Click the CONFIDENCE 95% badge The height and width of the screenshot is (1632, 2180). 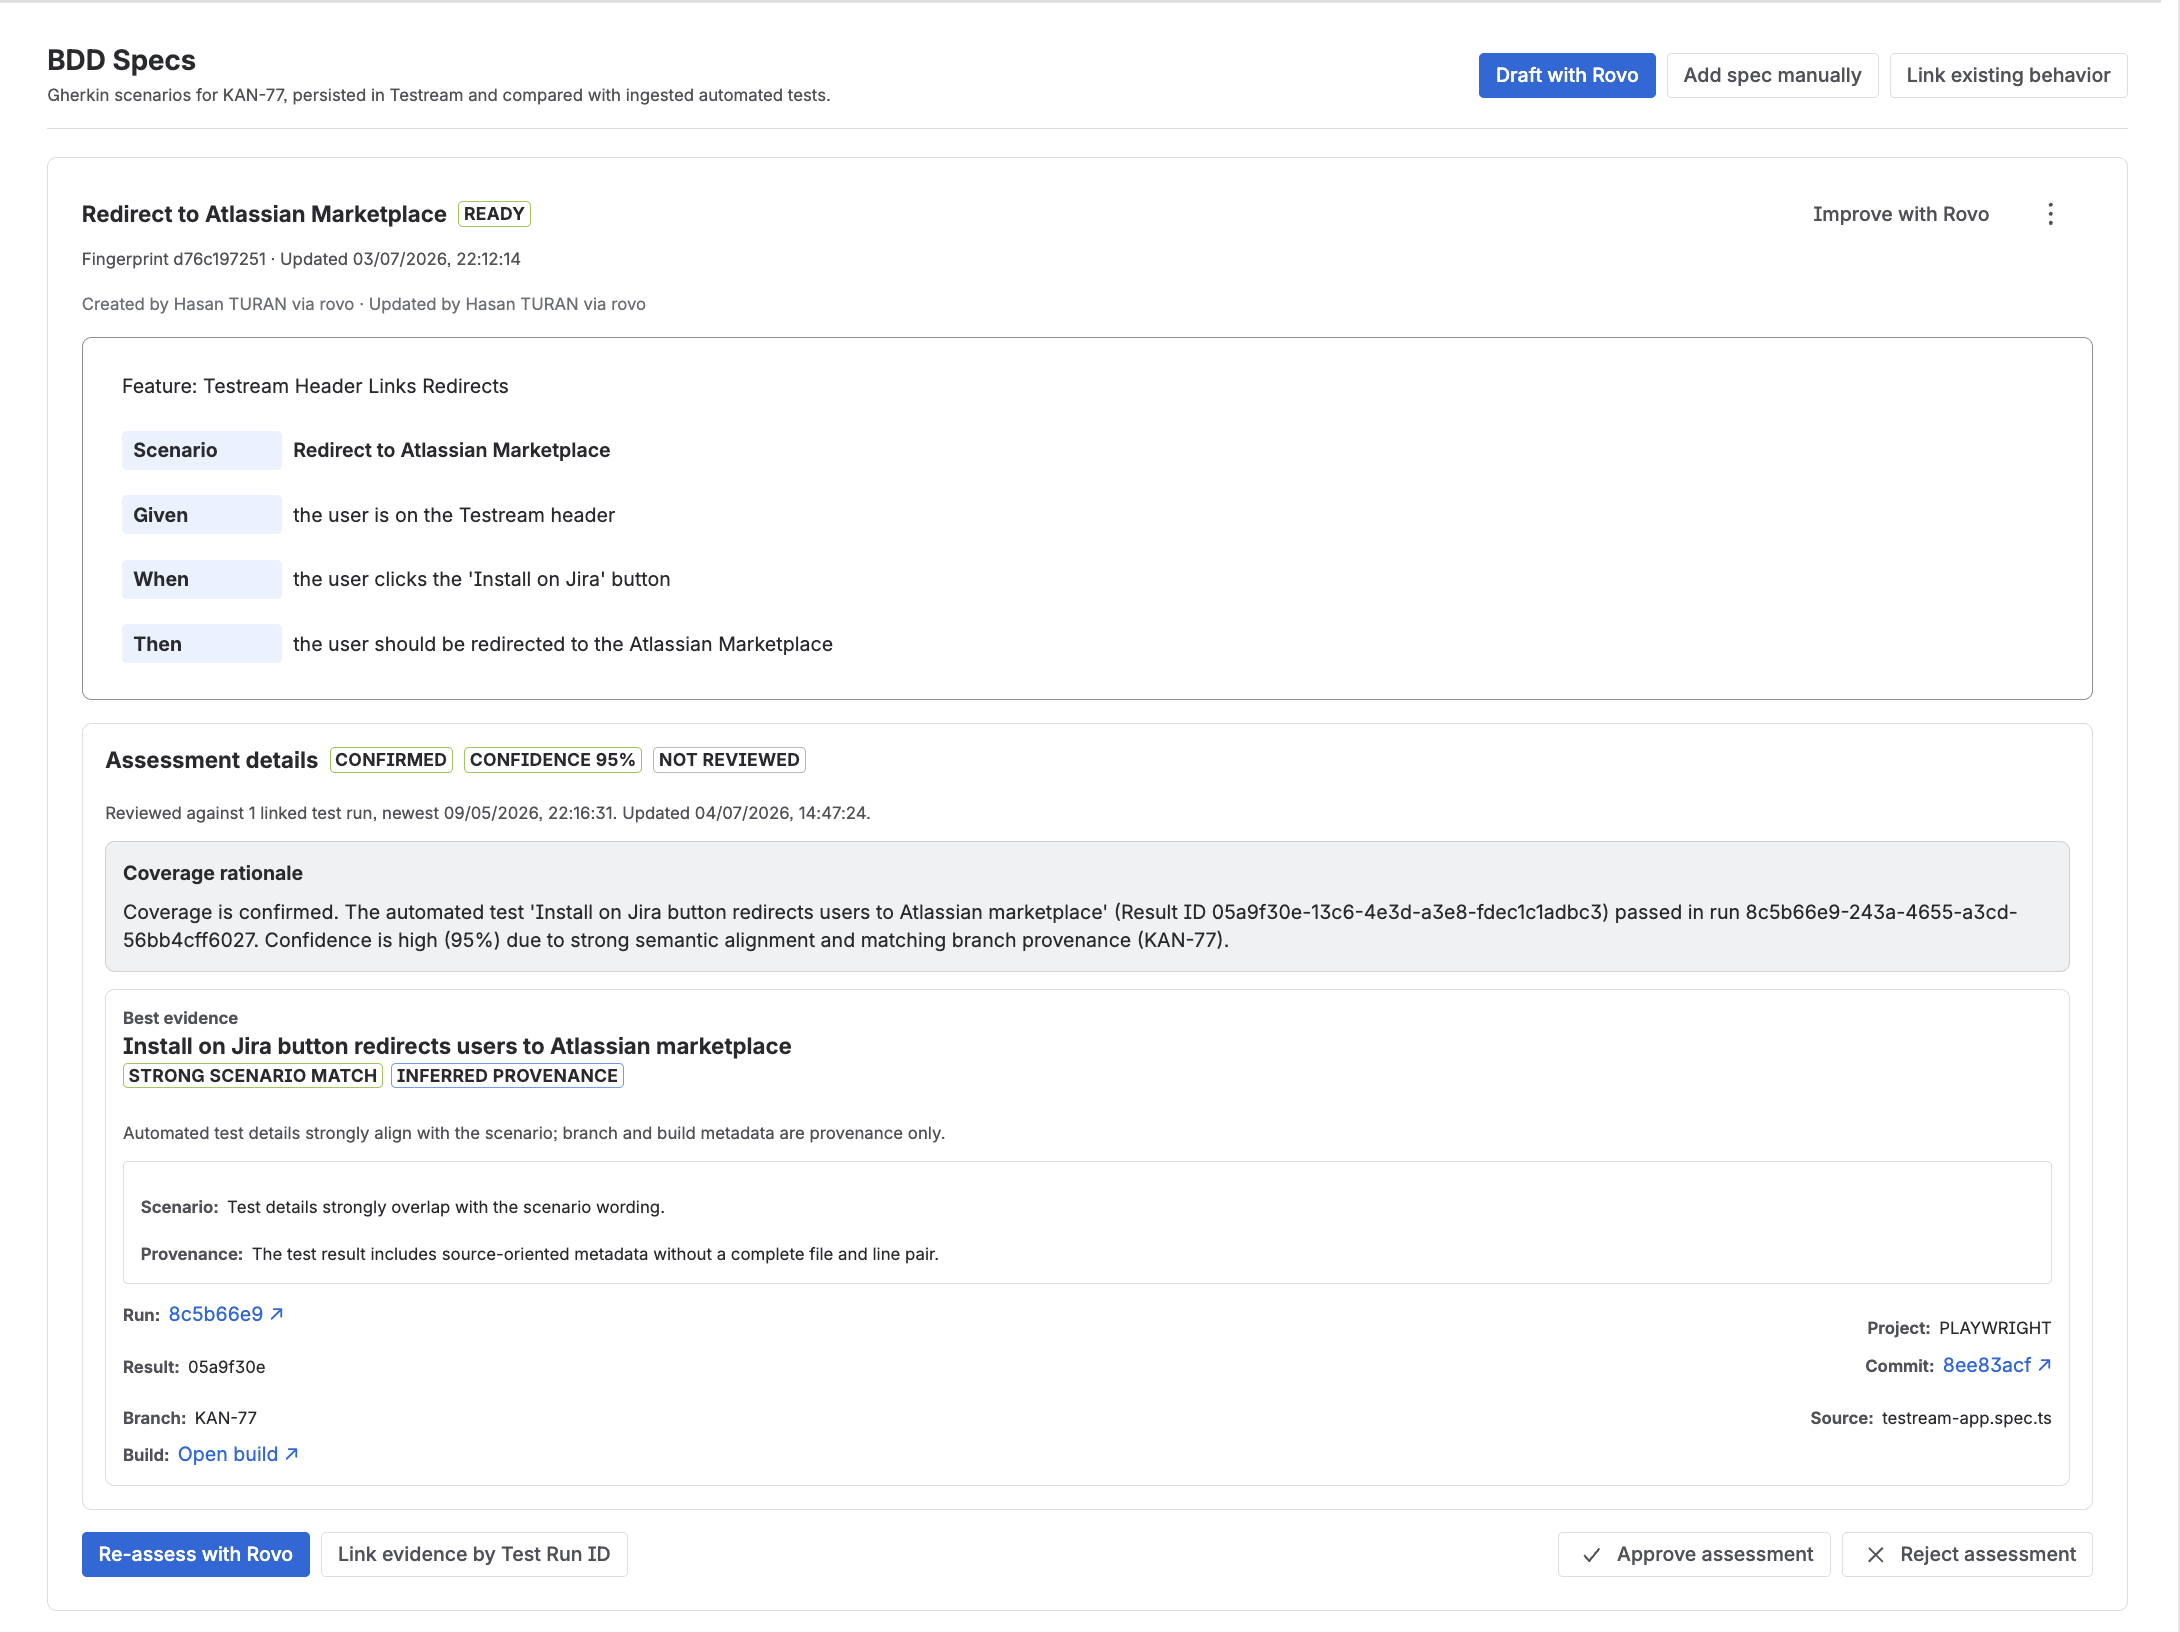(x=552, y=760)
